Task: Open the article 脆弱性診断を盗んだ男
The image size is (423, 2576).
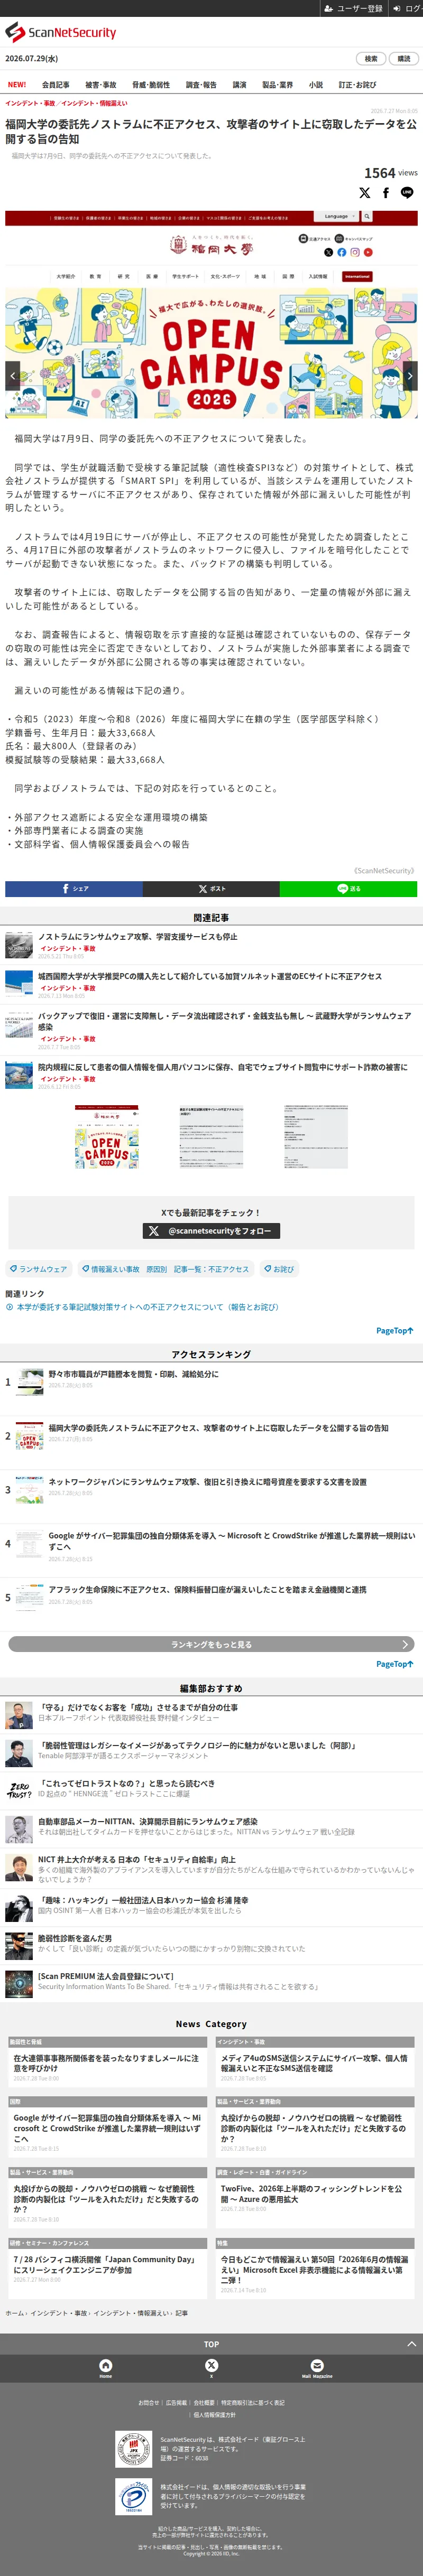Action: (x=75, y=1938)
